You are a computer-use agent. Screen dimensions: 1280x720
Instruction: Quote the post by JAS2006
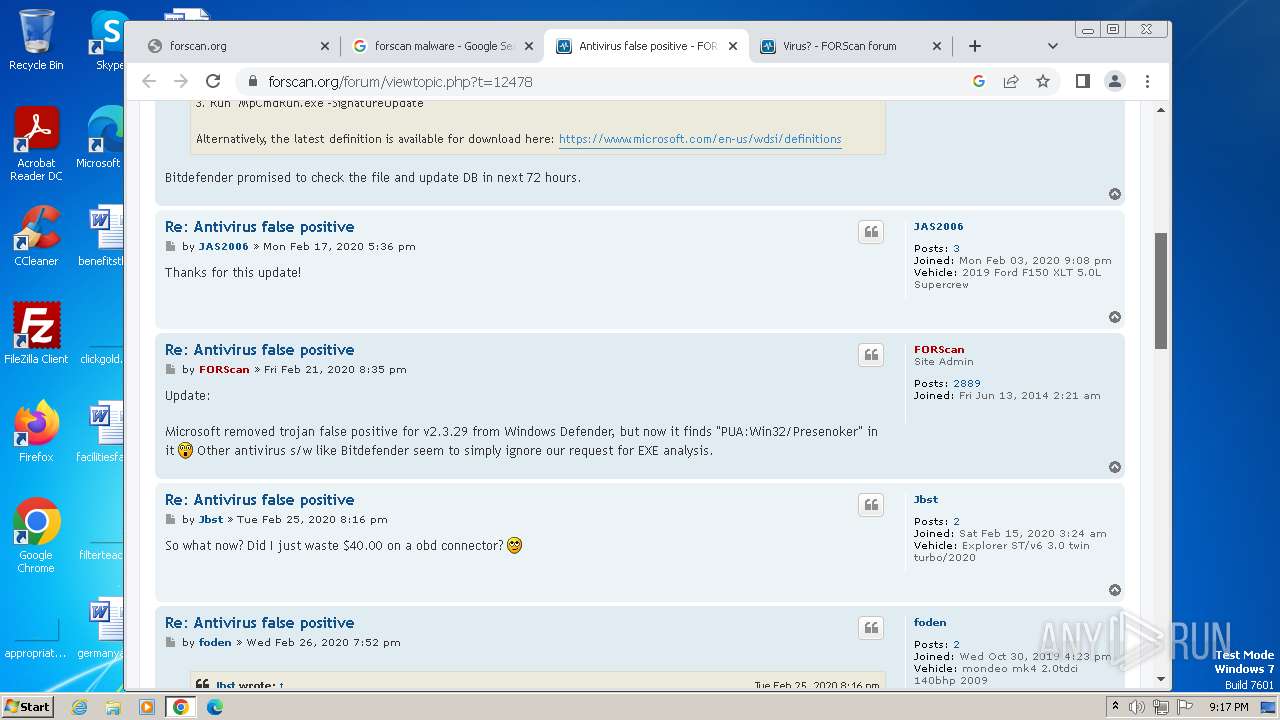[x=871, y=232]
